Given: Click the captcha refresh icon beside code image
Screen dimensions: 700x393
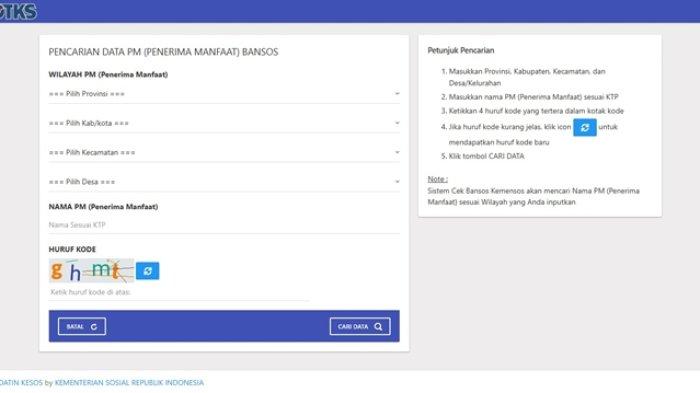Looking at the screenshot, I should point(147,271).
